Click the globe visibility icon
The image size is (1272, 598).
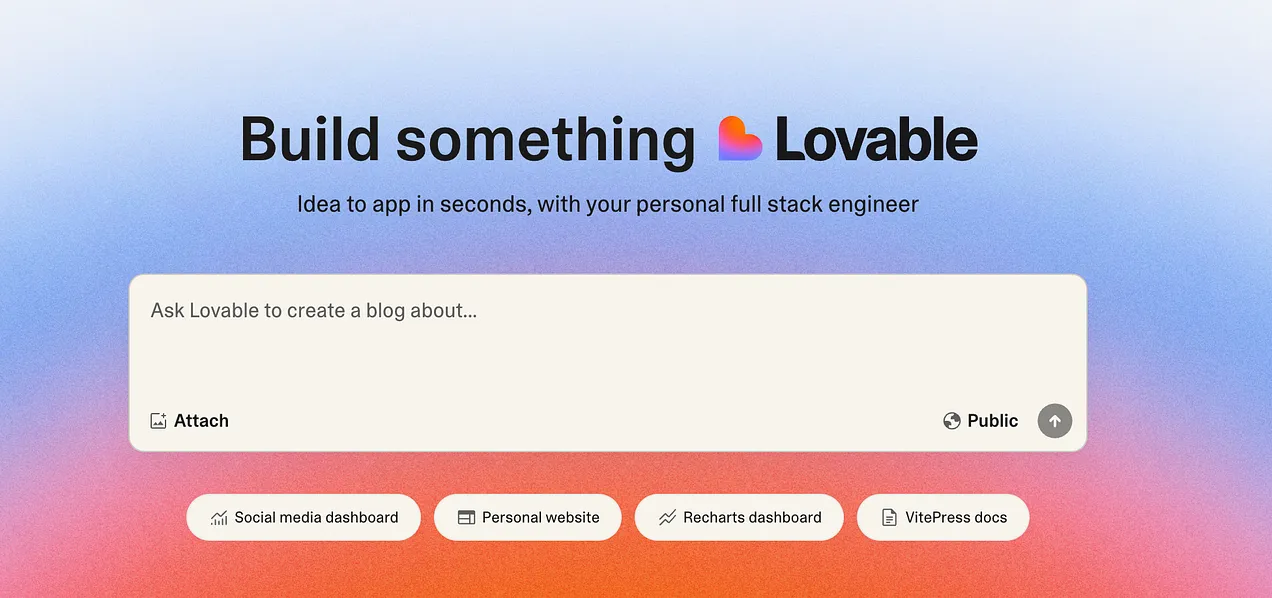[952, 421]
